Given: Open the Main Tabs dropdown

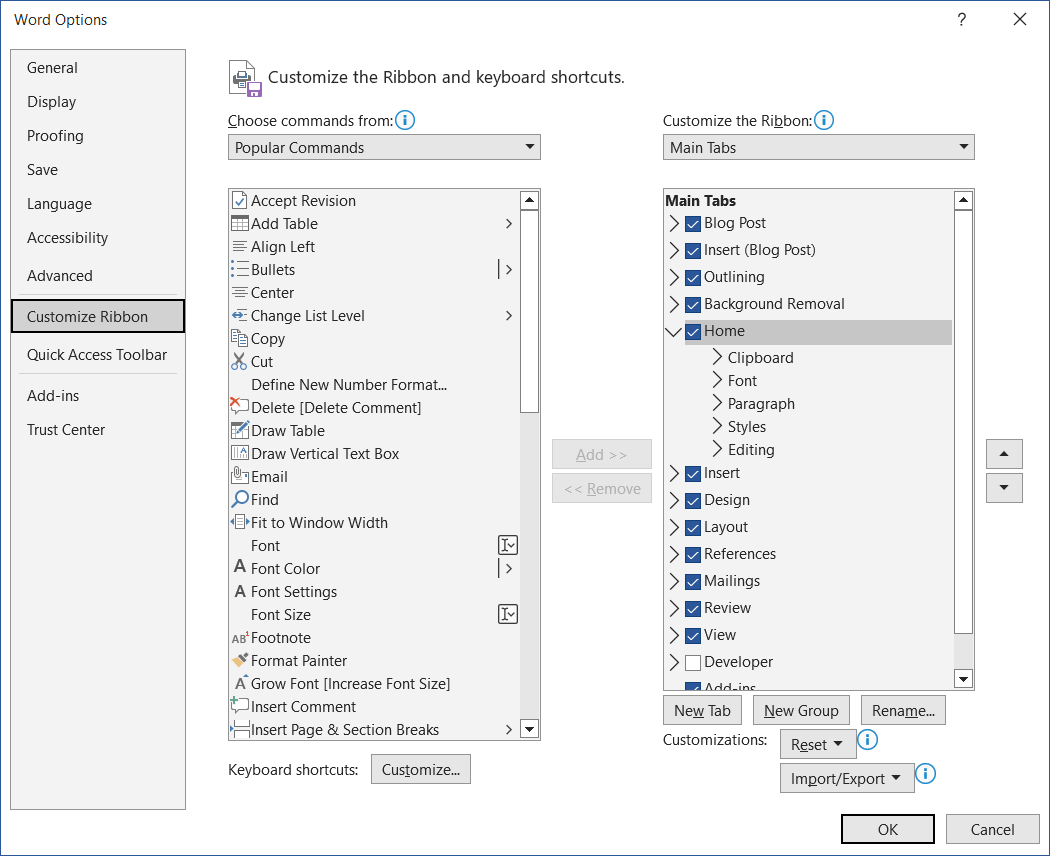Looking at the screenshot, I should (x=818, y=147).
